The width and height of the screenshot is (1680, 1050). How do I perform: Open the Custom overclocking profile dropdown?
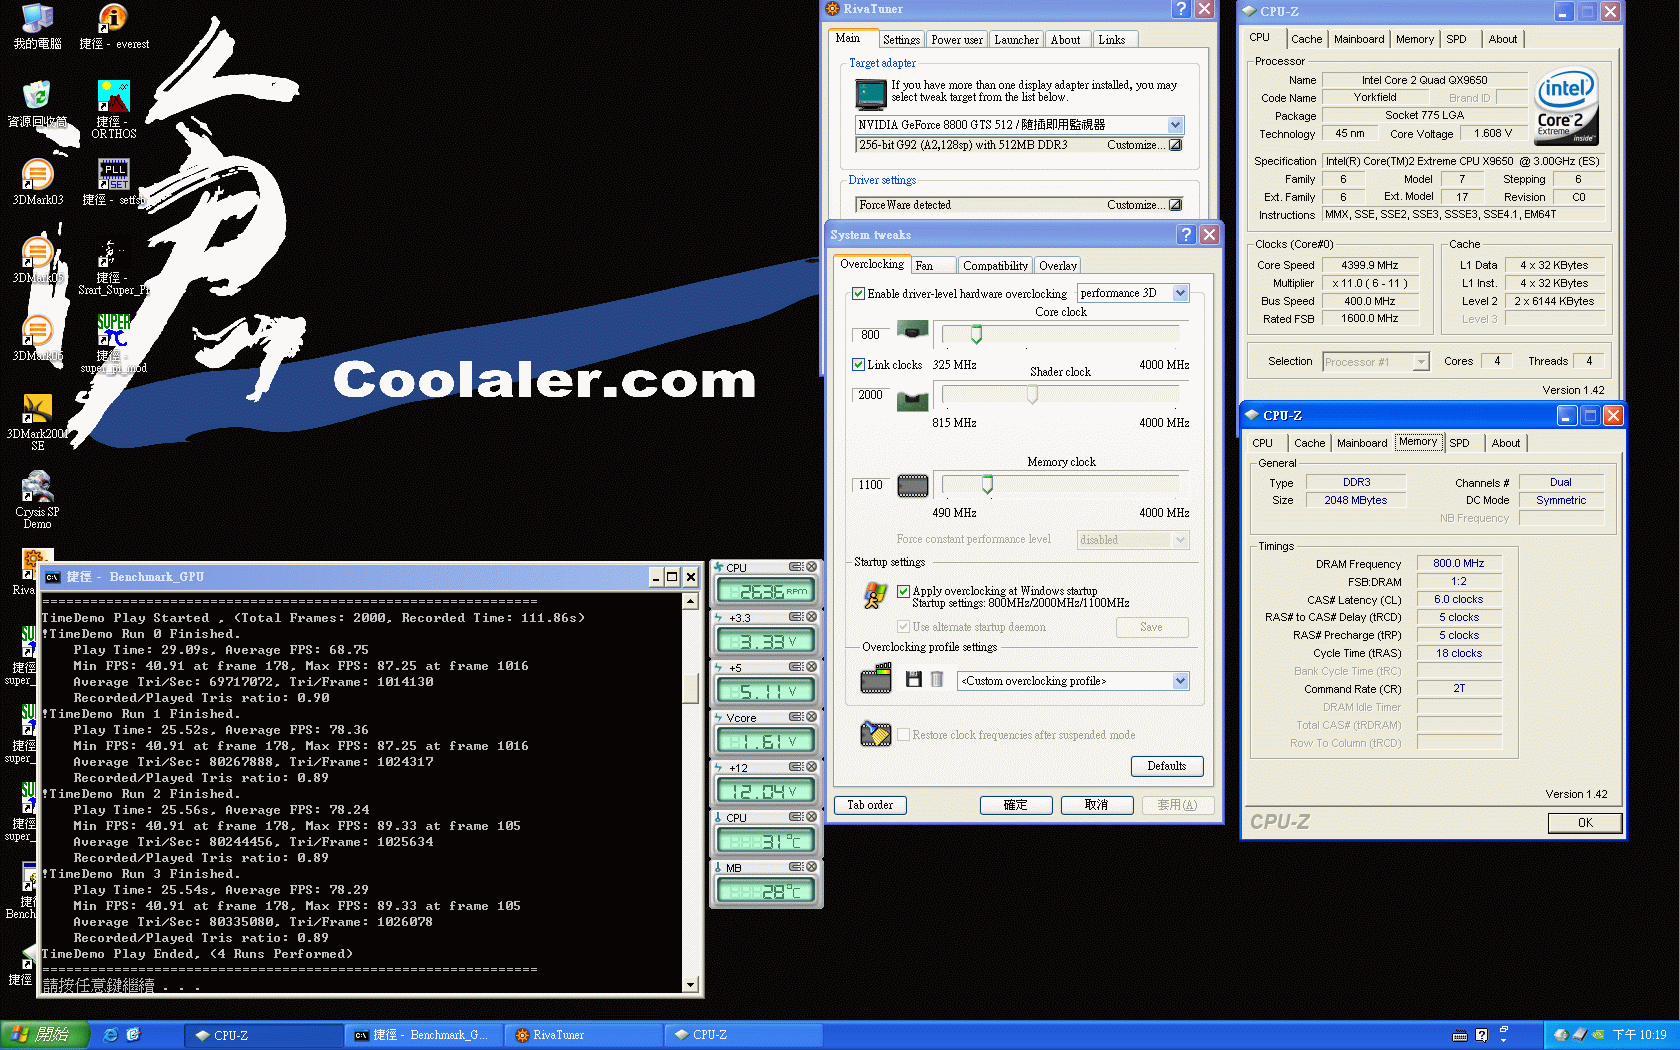(1180, 681)
